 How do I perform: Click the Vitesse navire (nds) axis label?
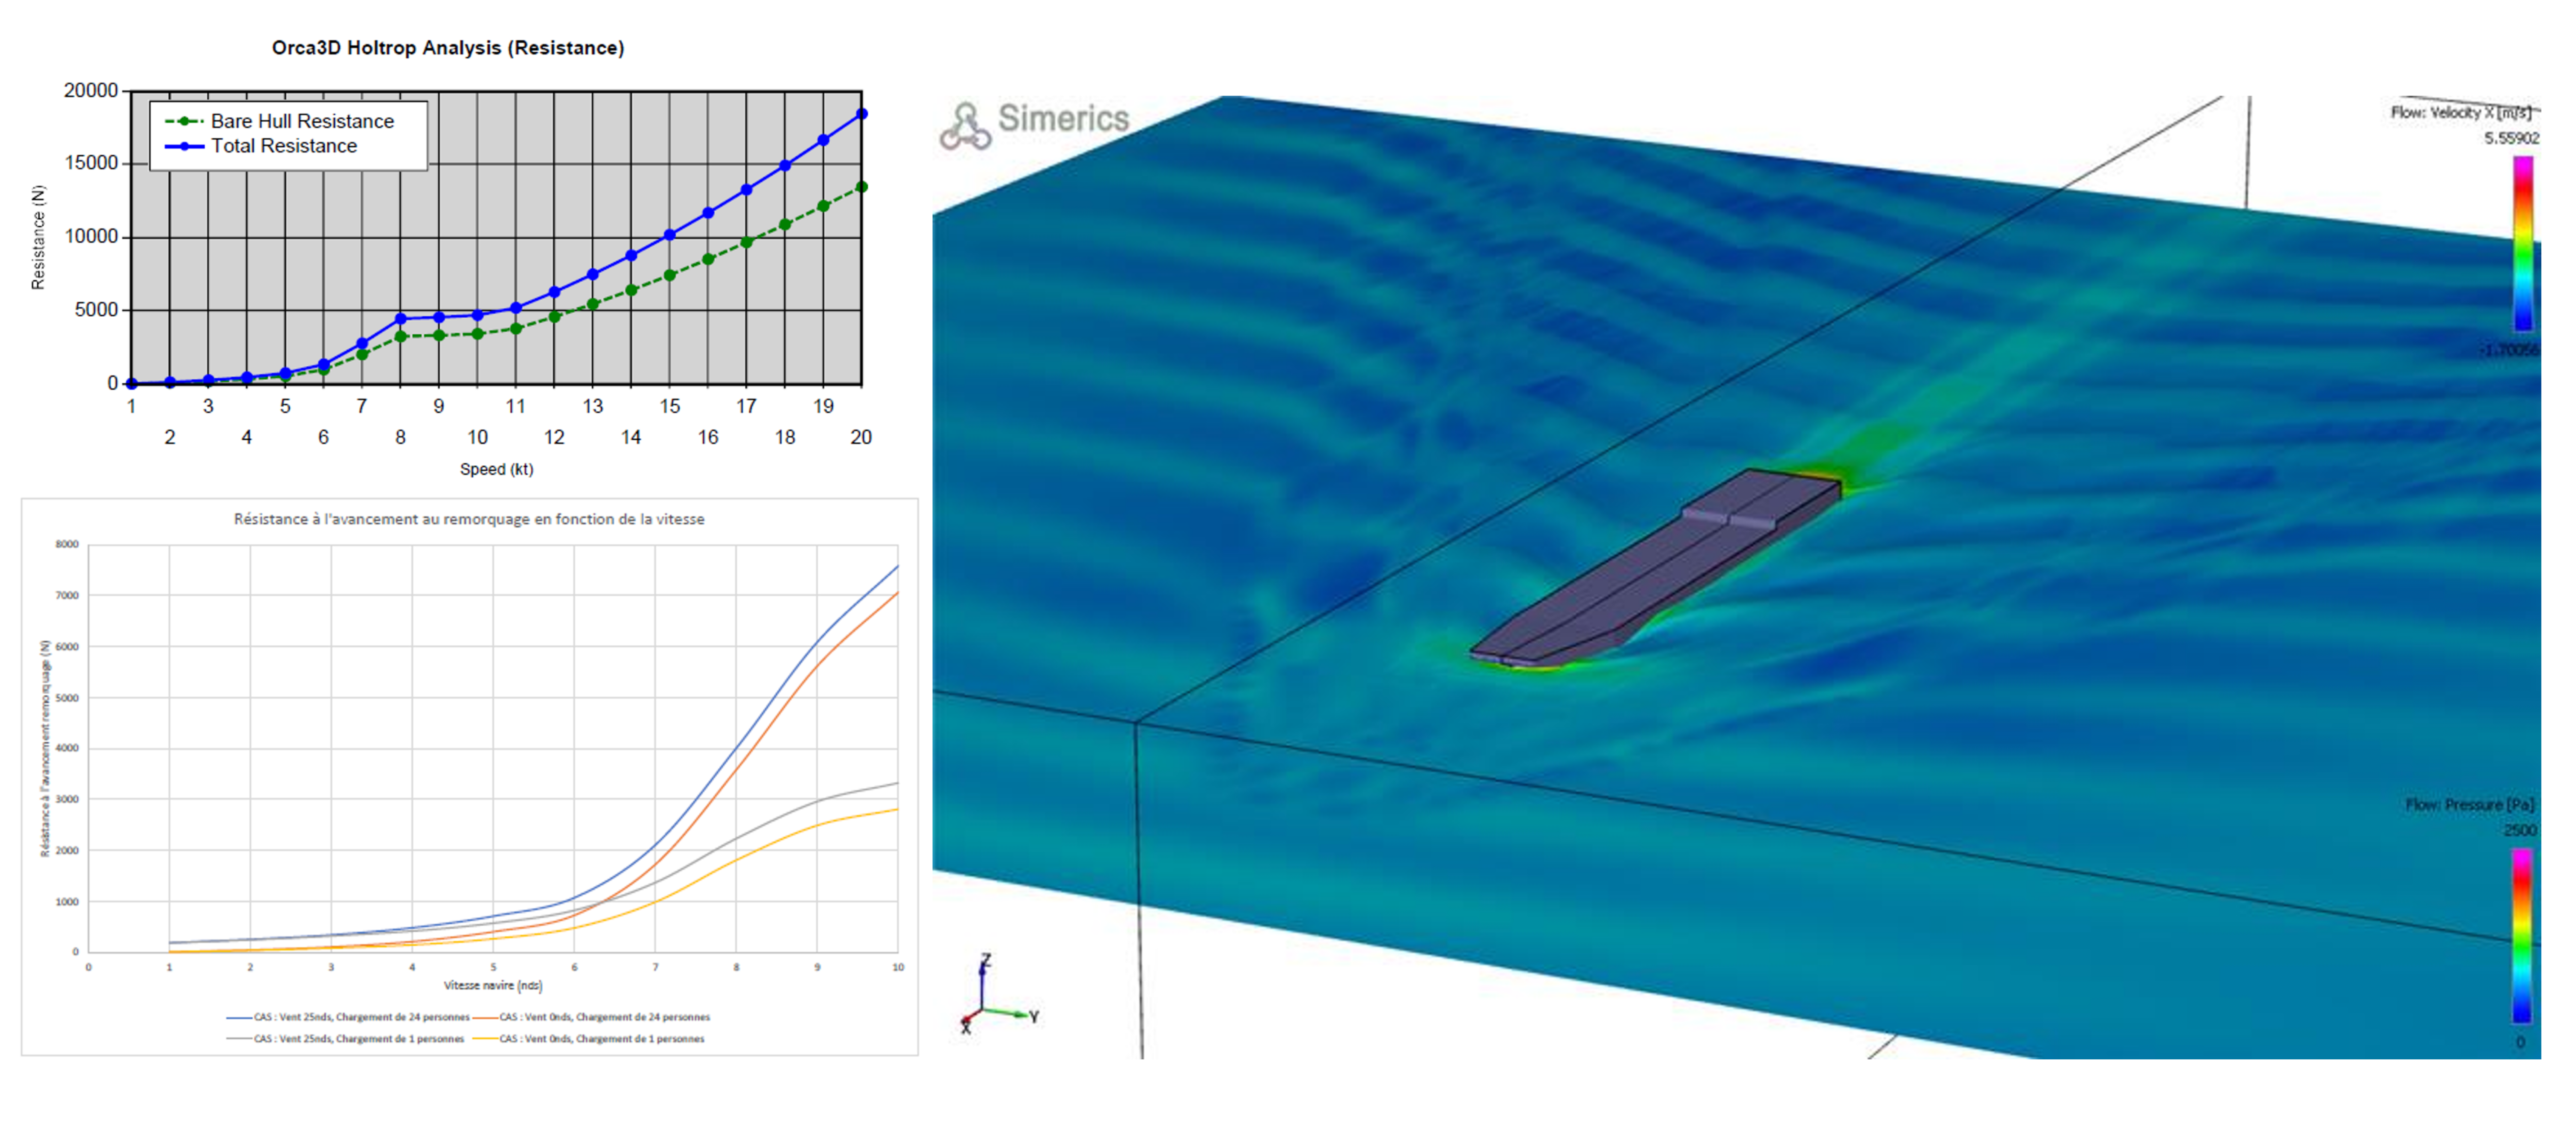pyautogui.click(x=493, y=985)
